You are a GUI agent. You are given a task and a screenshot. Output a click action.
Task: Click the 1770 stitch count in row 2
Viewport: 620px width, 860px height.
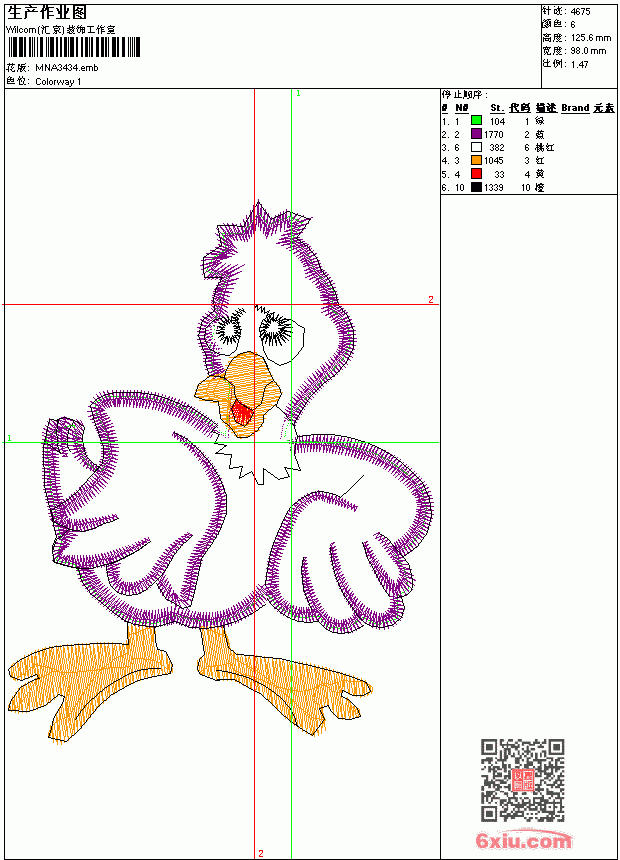(x=494, y=134)
